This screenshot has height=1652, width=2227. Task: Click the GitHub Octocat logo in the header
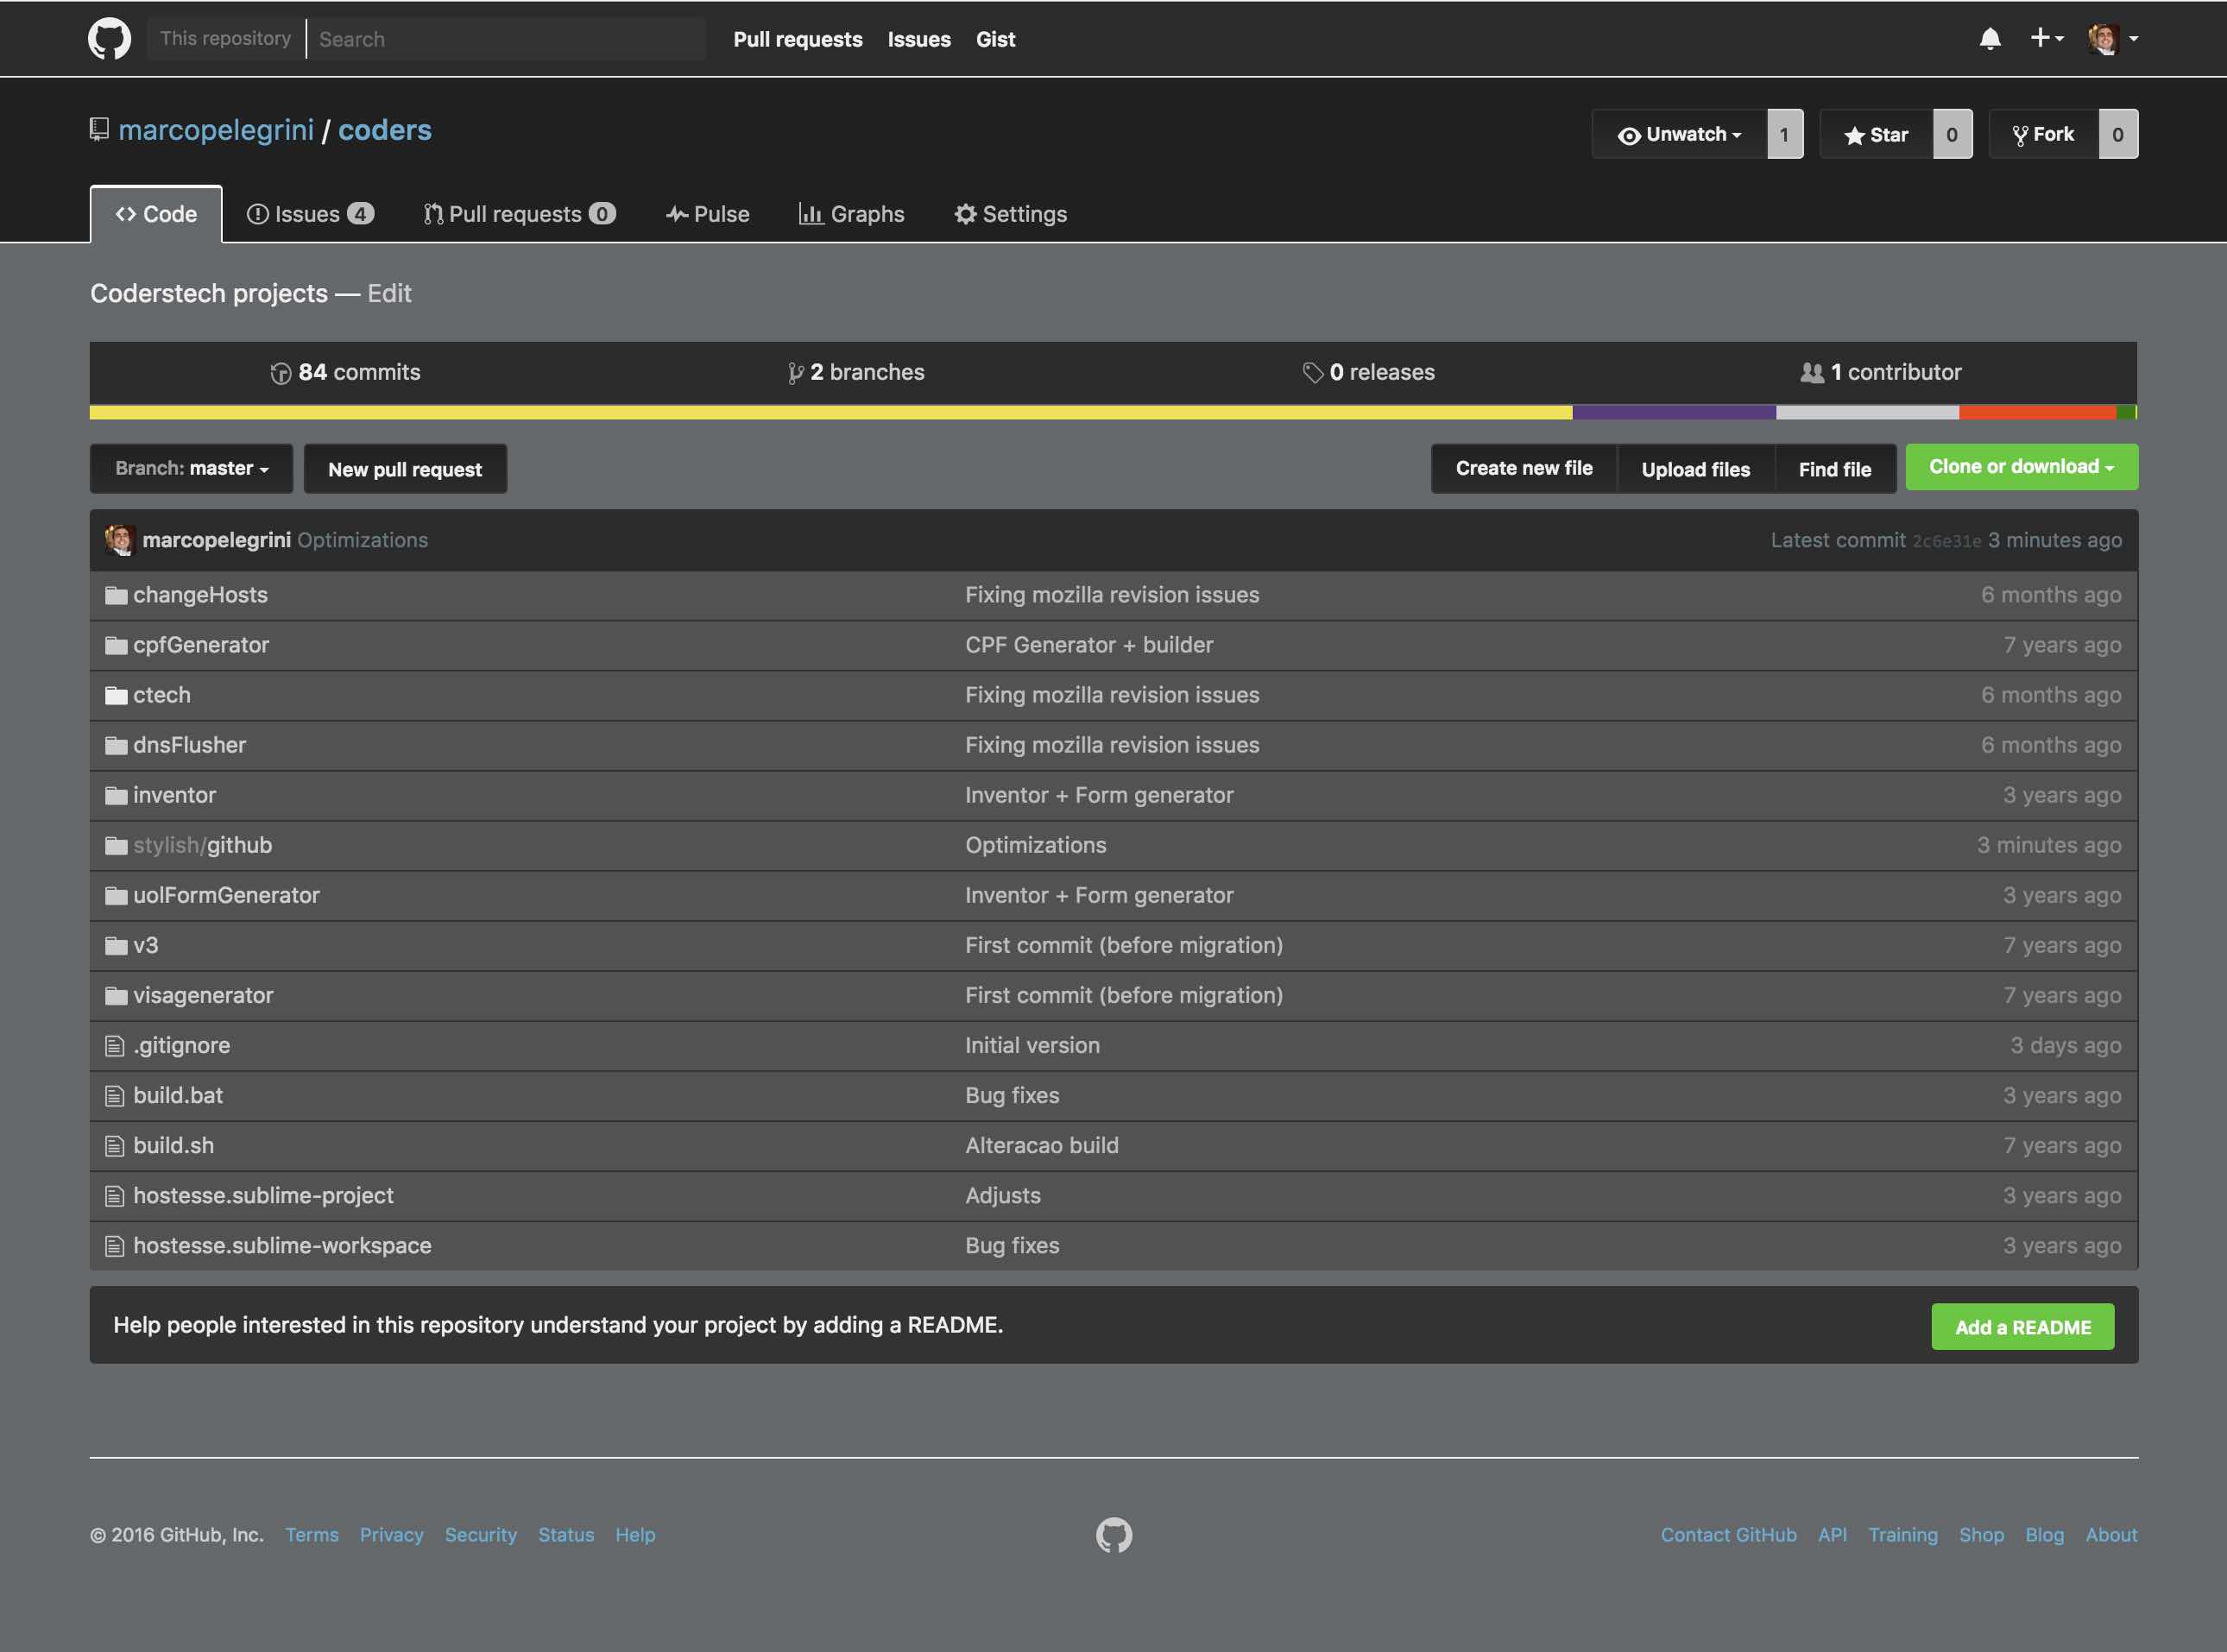pos(109,39)
